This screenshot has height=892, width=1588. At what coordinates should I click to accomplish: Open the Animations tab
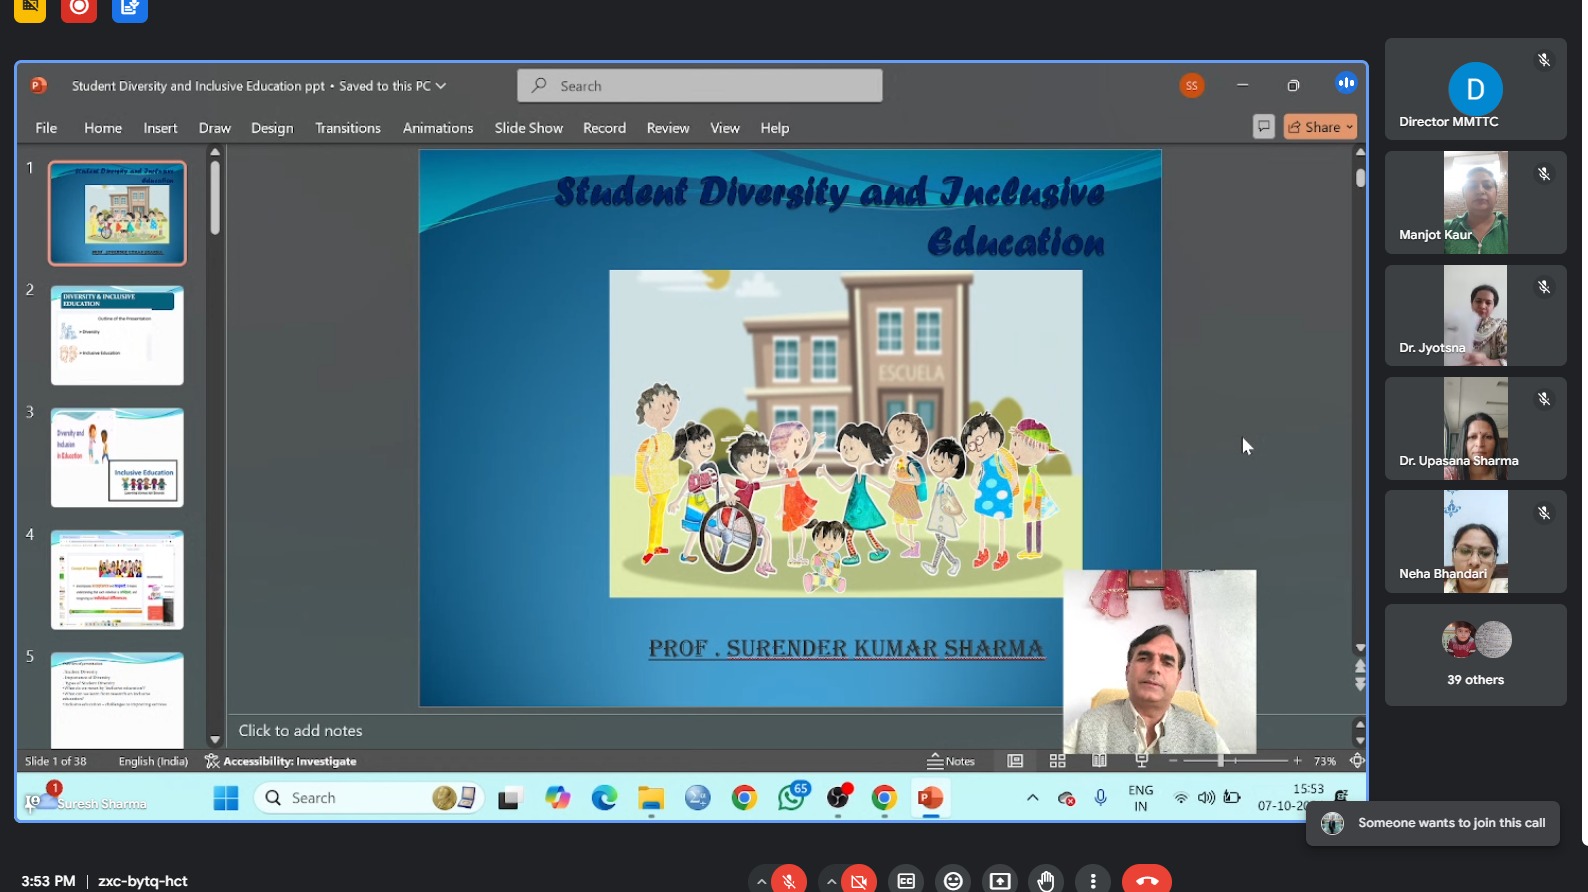pos(438,128)
